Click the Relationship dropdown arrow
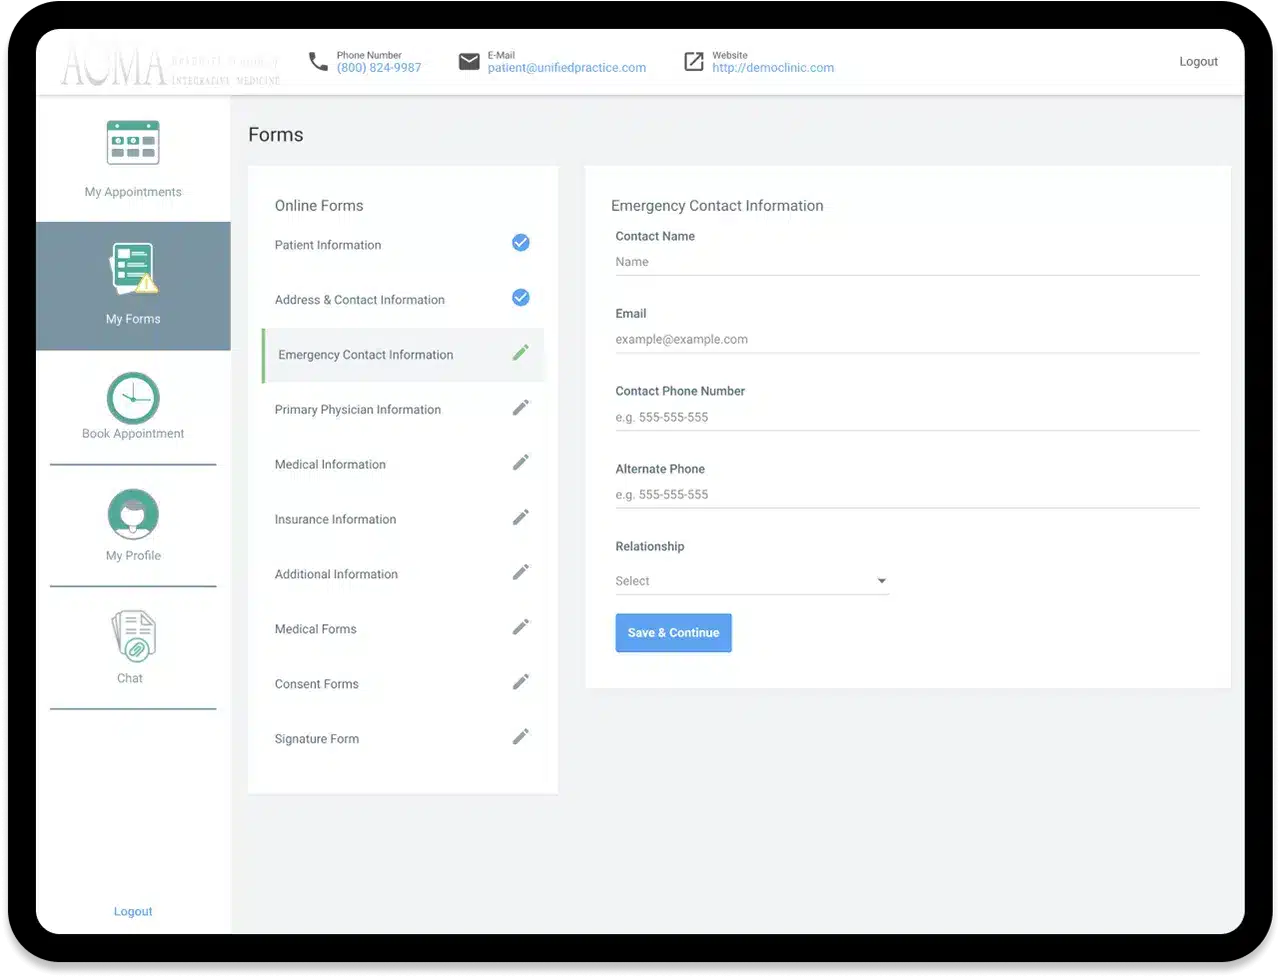Screen dimensions: 1280x980 [881, 581]
